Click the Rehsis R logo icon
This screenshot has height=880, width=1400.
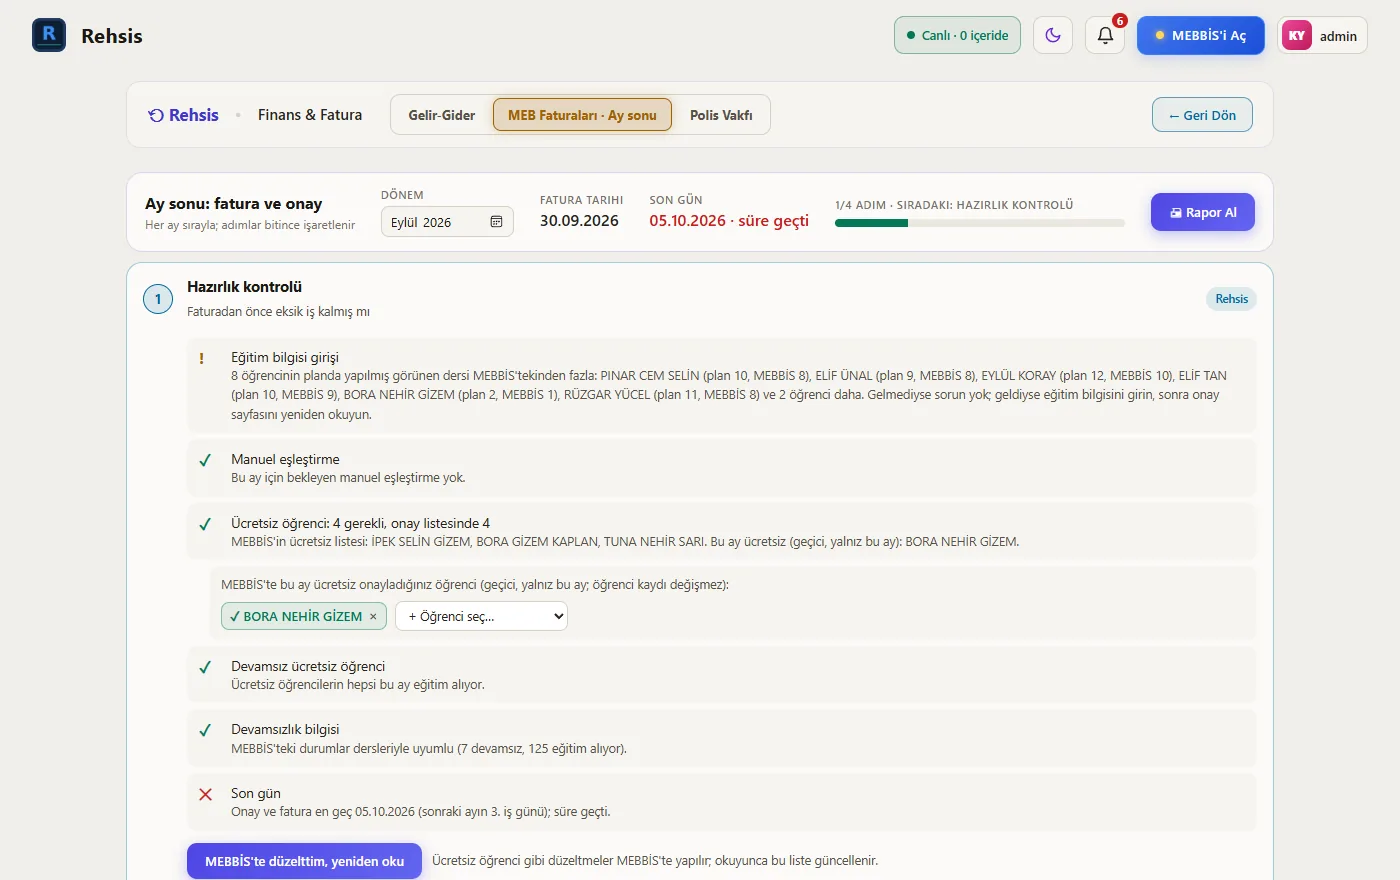pyautogui.click(x=49, y=35)
